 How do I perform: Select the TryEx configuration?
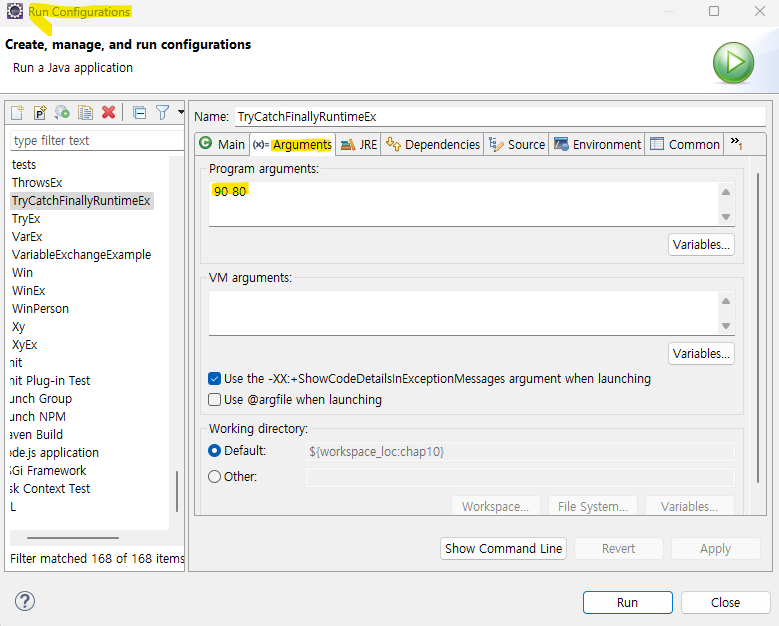26,219
